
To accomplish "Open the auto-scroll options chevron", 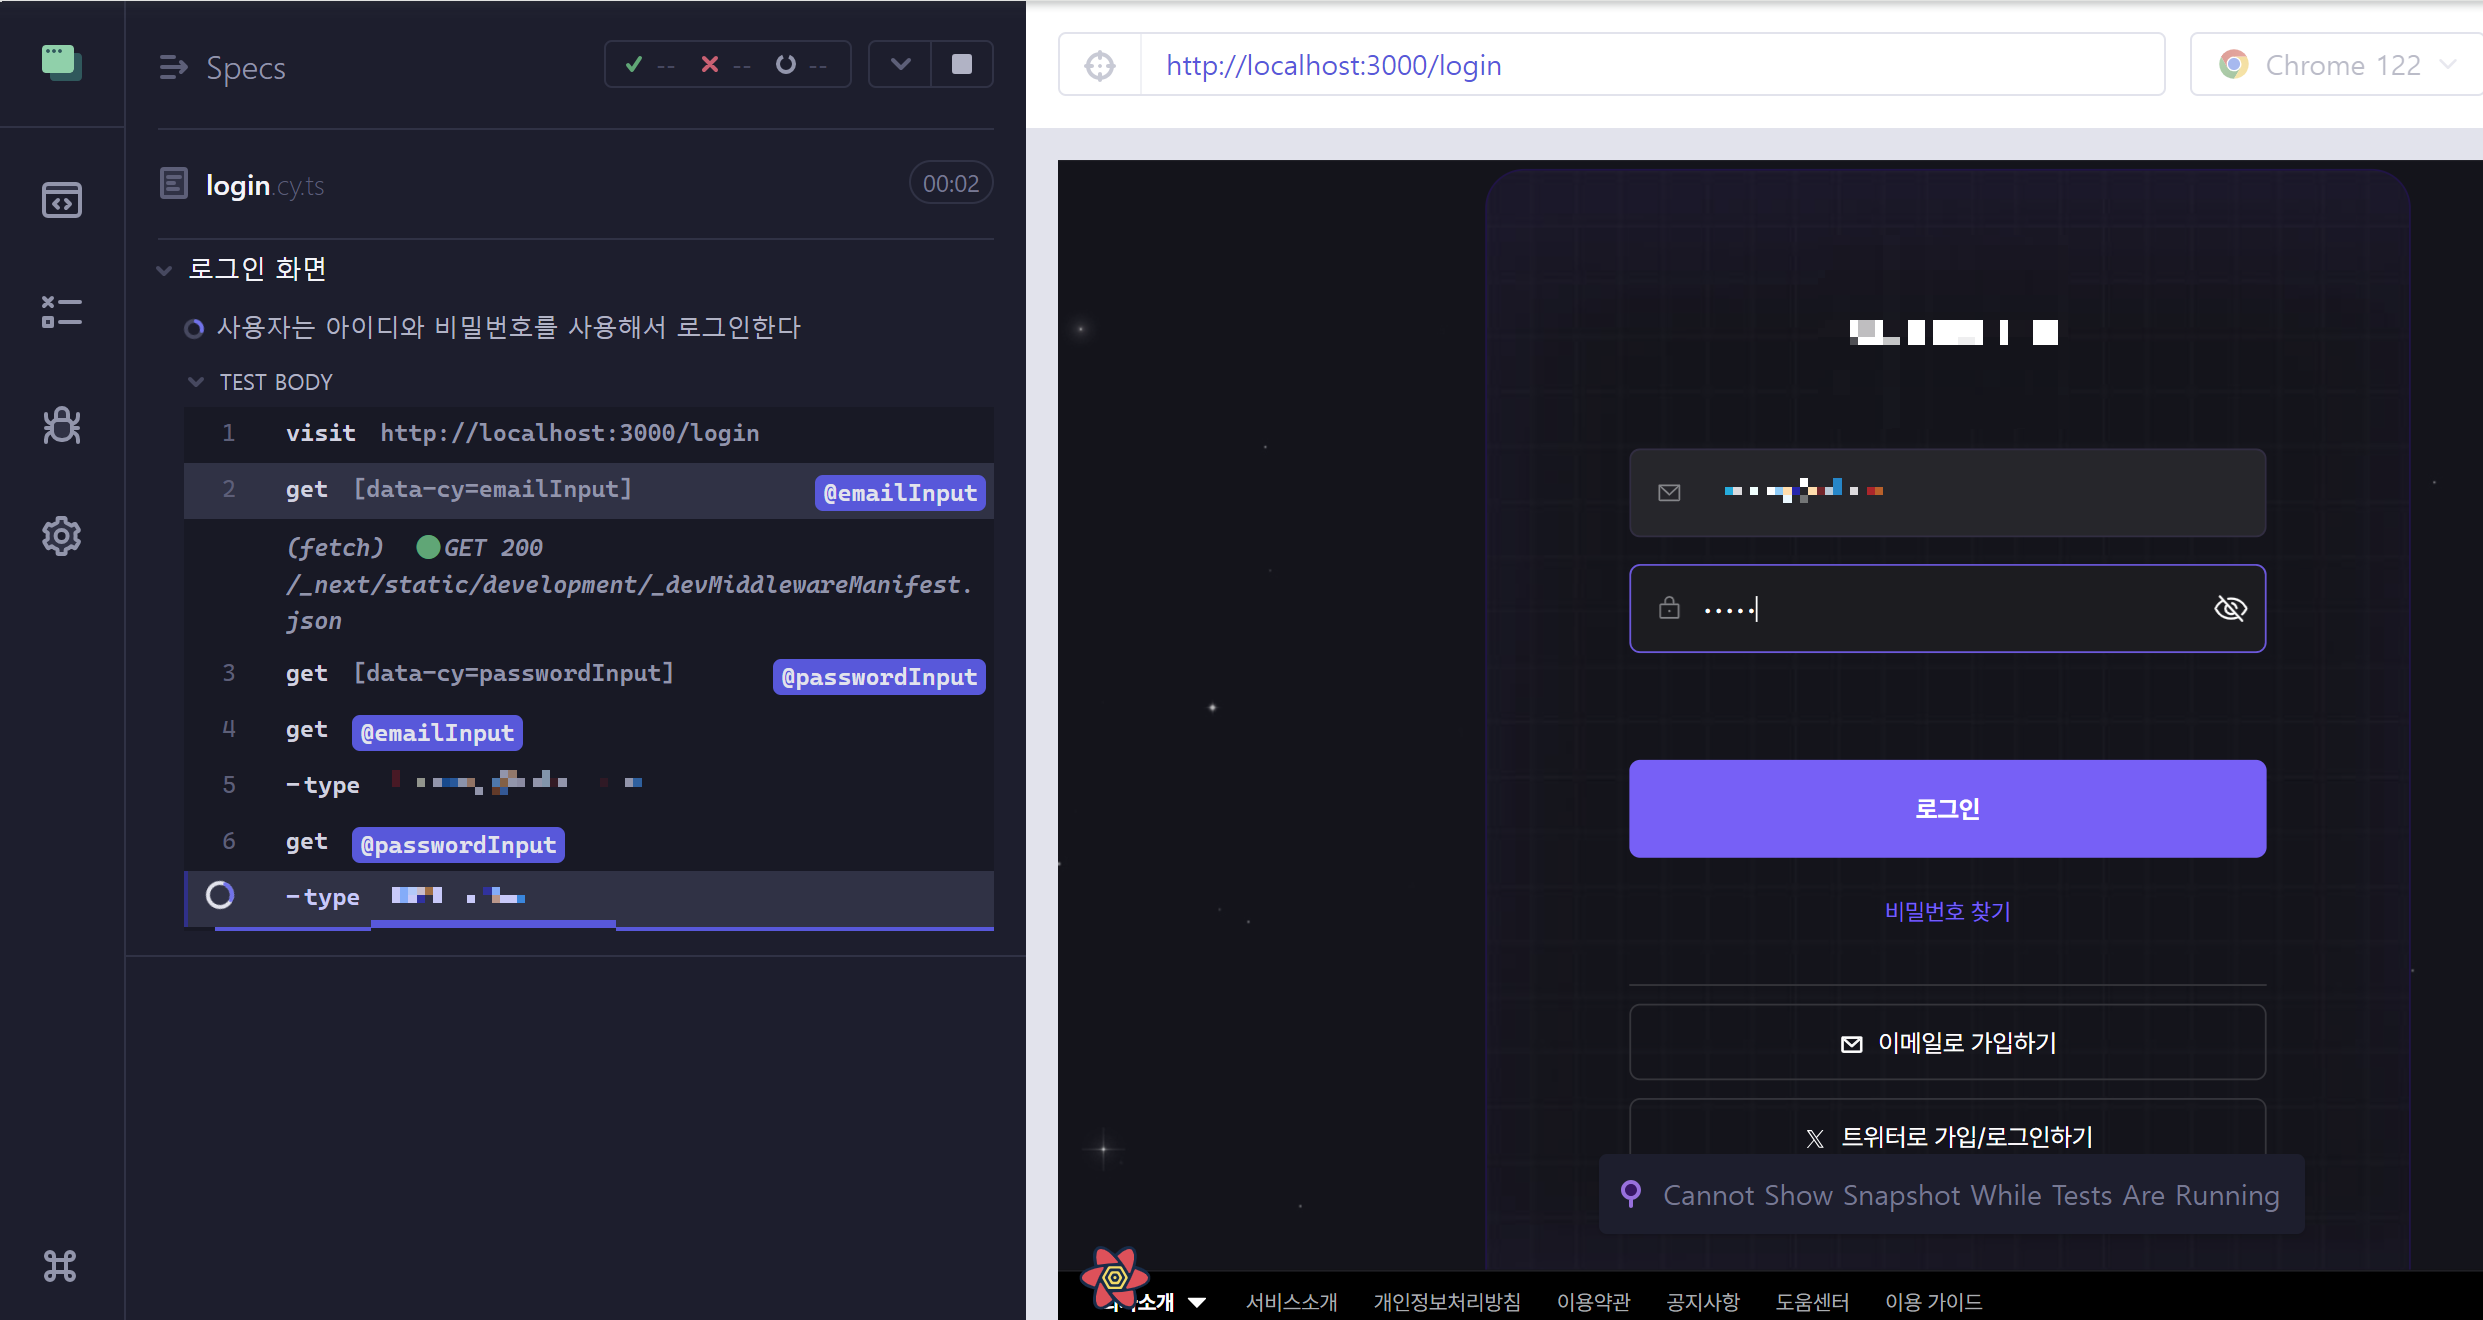I will pos(900,65).
